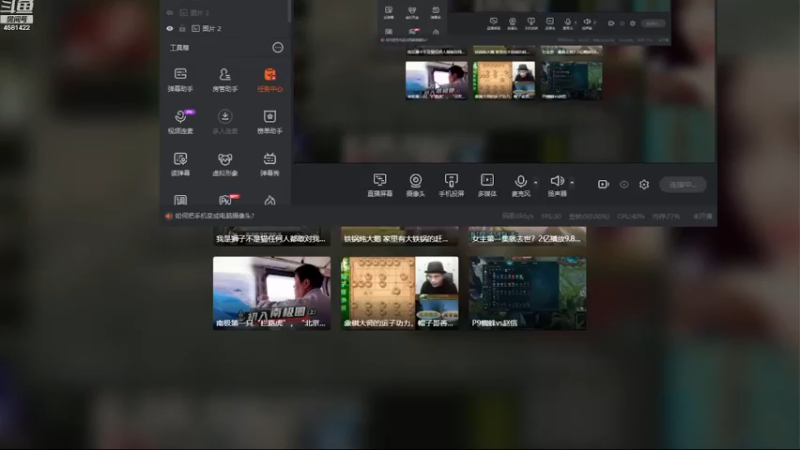The height and width of the screenshot is (450, 800).
Task: Click chess thumbnail in the small mirrored preview
Action: point(504,81)
